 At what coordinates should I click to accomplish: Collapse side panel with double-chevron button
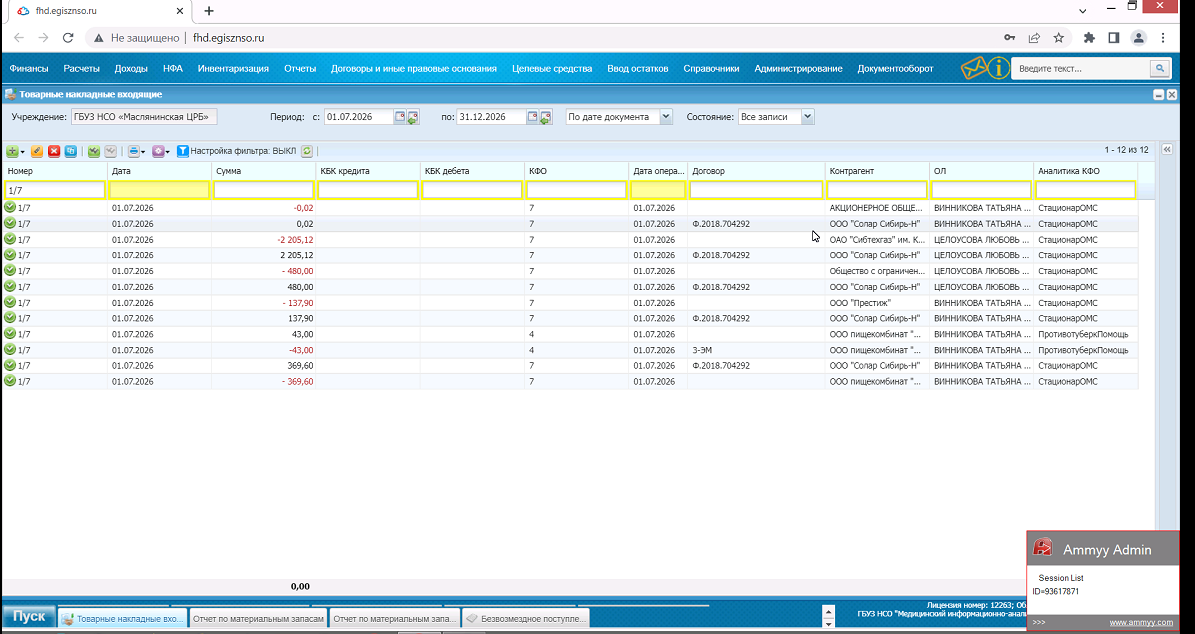click(x=1167, y=150)
